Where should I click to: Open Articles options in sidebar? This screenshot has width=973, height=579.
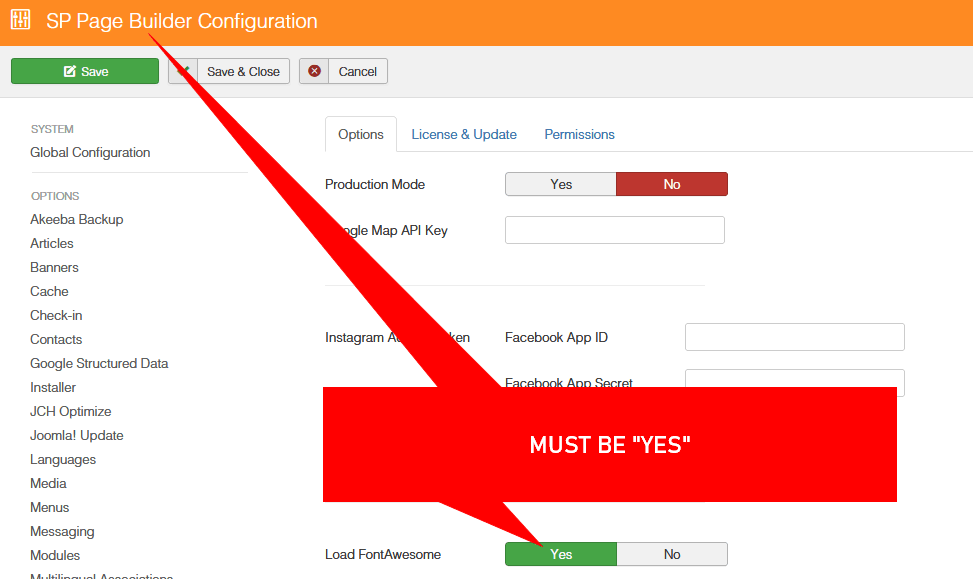[52, 243]
